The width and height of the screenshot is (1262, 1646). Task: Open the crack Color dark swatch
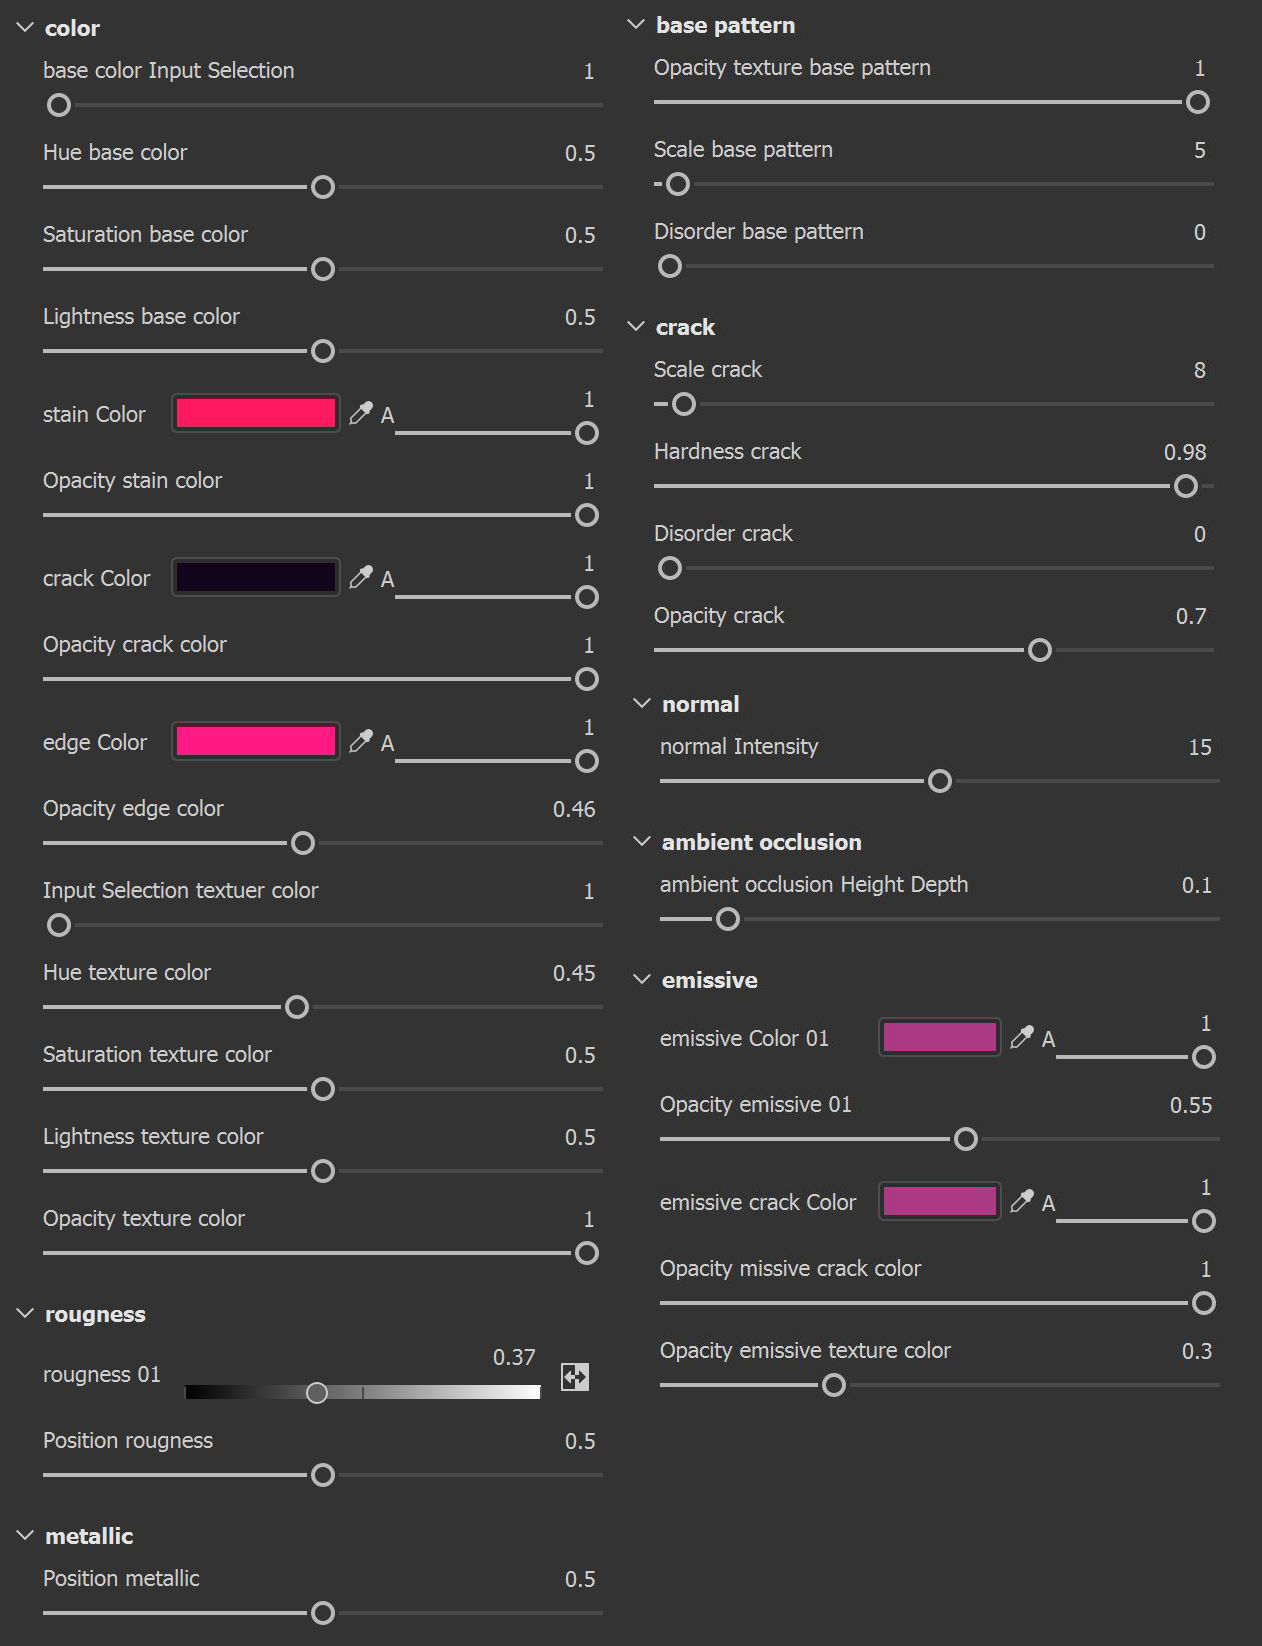point(256,577)
